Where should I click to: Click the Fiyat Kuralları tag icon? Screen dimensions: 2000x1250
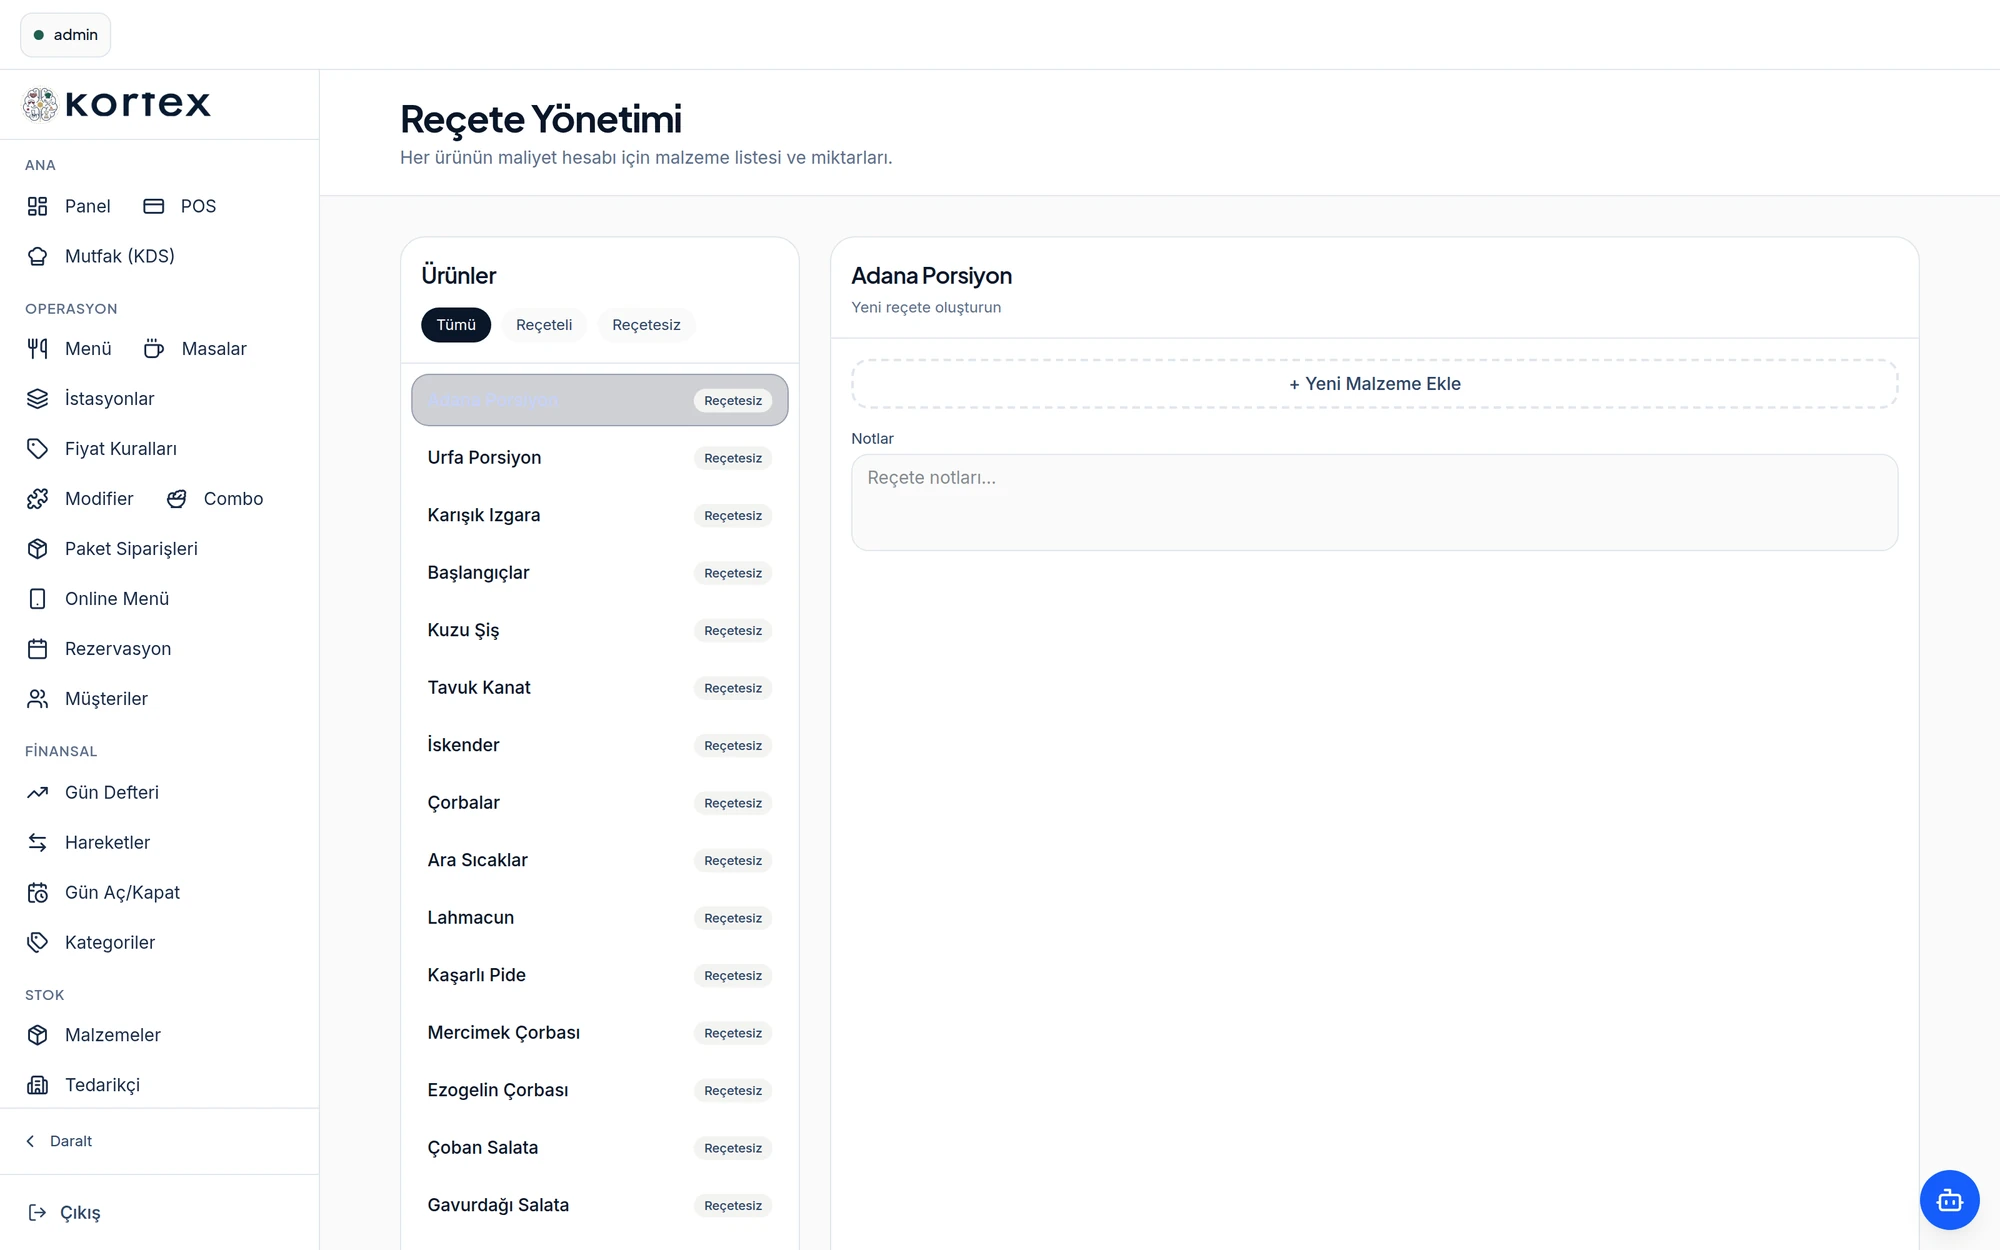37,449
